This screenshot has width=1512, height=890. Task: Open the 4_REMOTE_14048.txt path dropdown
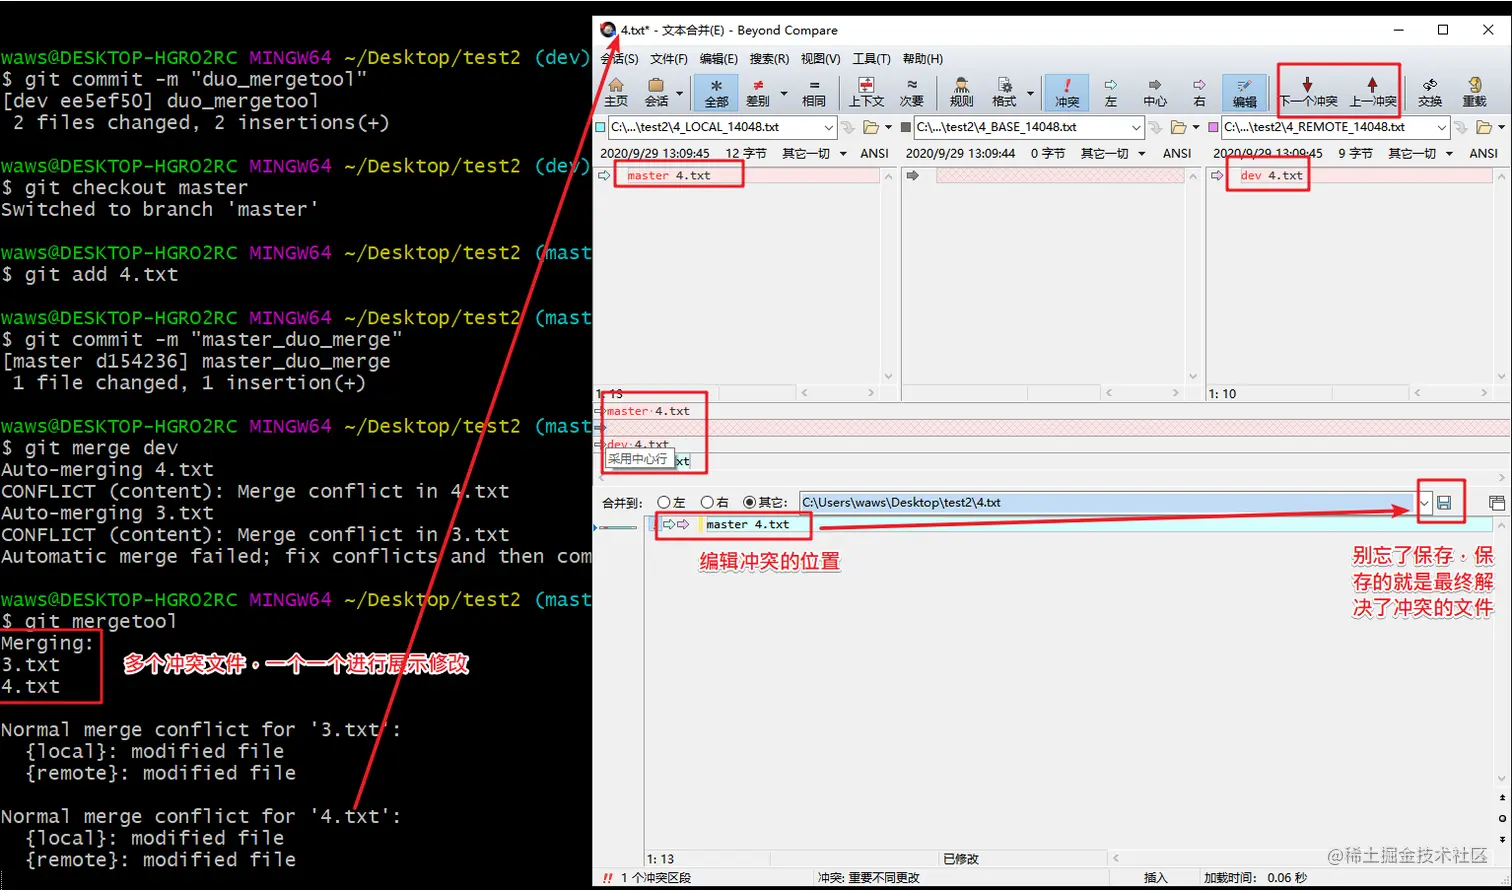coord(1442,127)
